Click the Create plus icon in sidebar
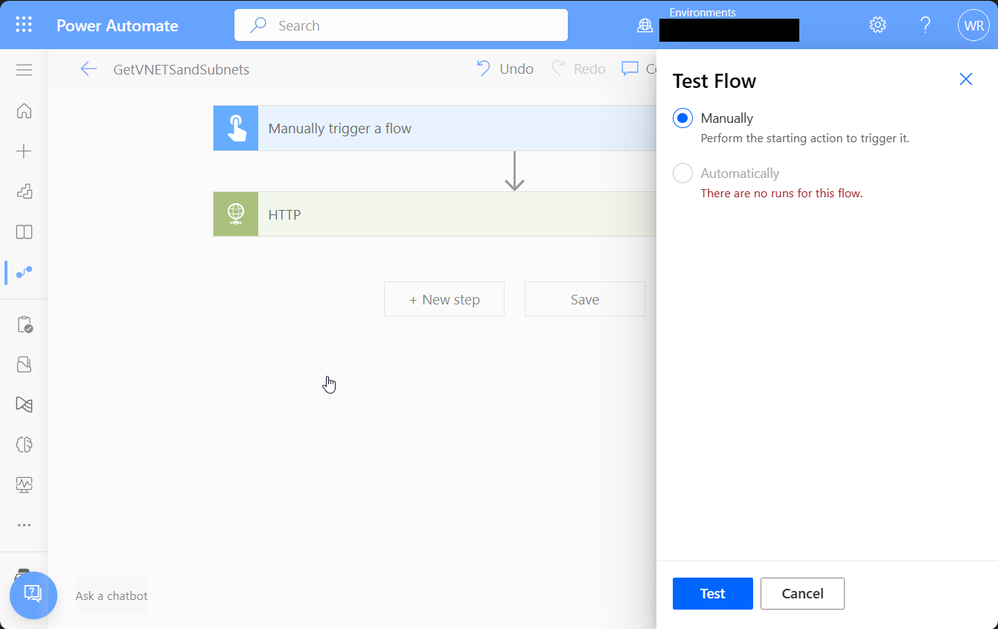The image size is (998, 629). pos(24,151)
